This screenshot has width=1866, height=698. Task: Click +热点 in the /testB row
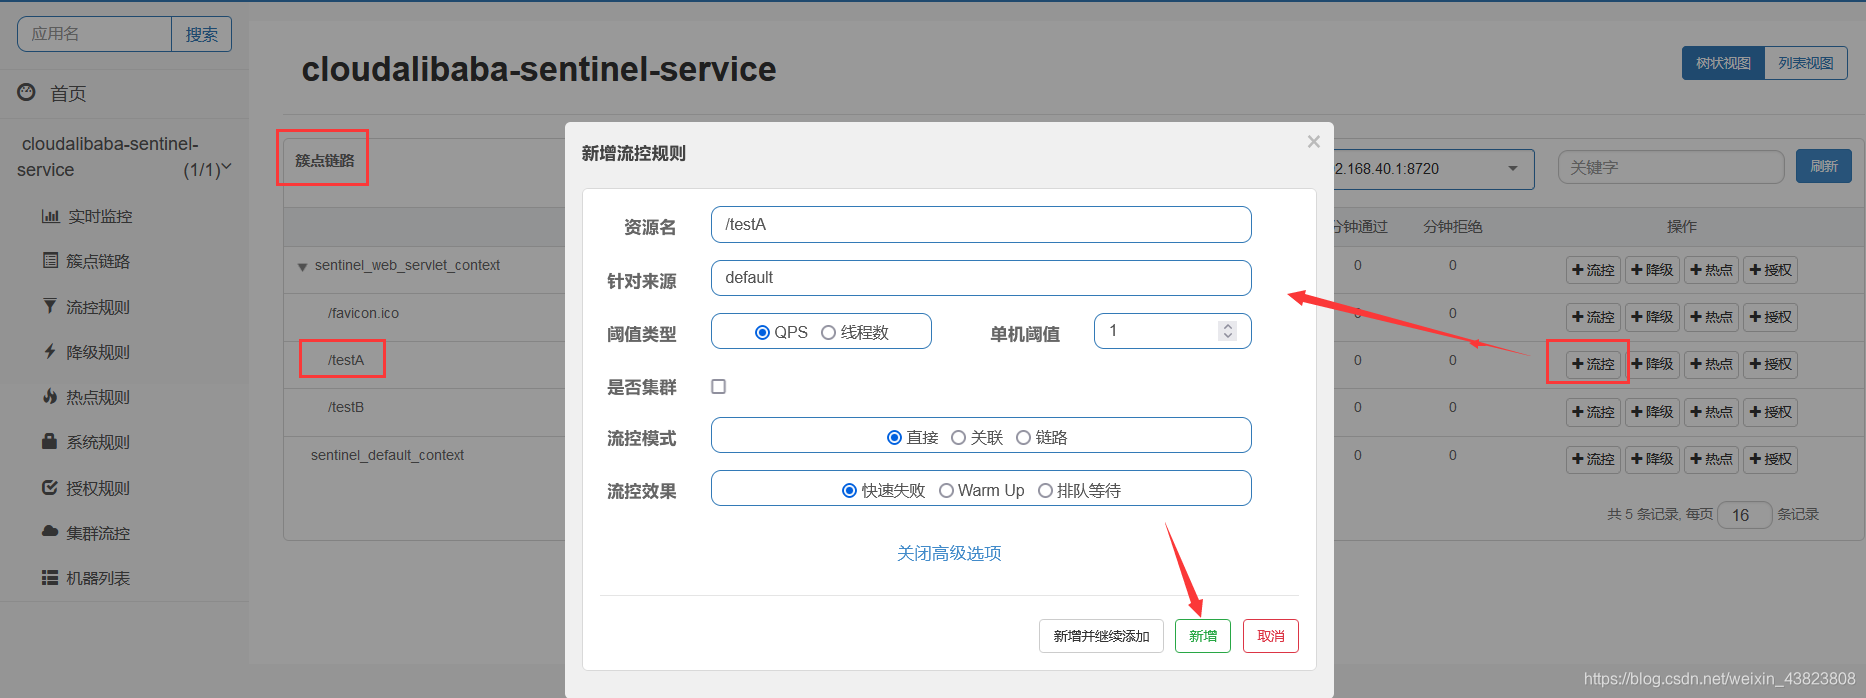coord(1711,412)
